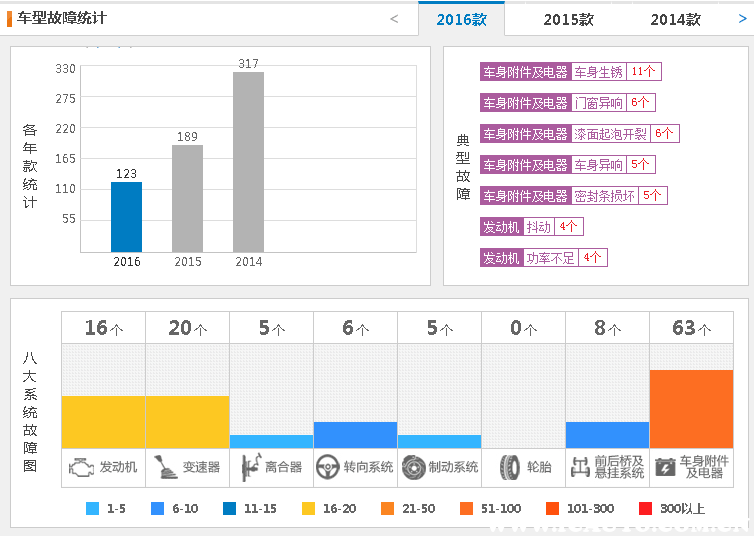754x536 pixels.
Task: Click the 发动机 功率不足 fault tag
Action: pos(551,258)
